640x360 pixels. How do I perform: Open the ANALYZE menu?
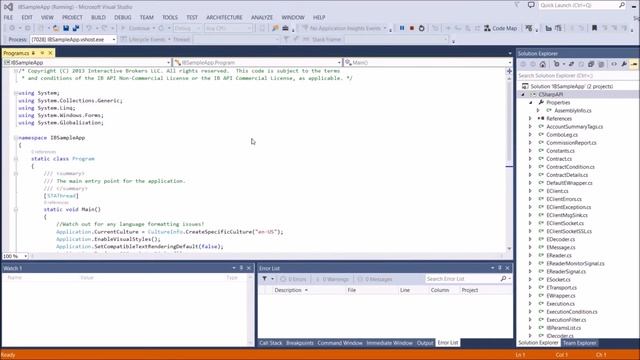tap(262, 18)
